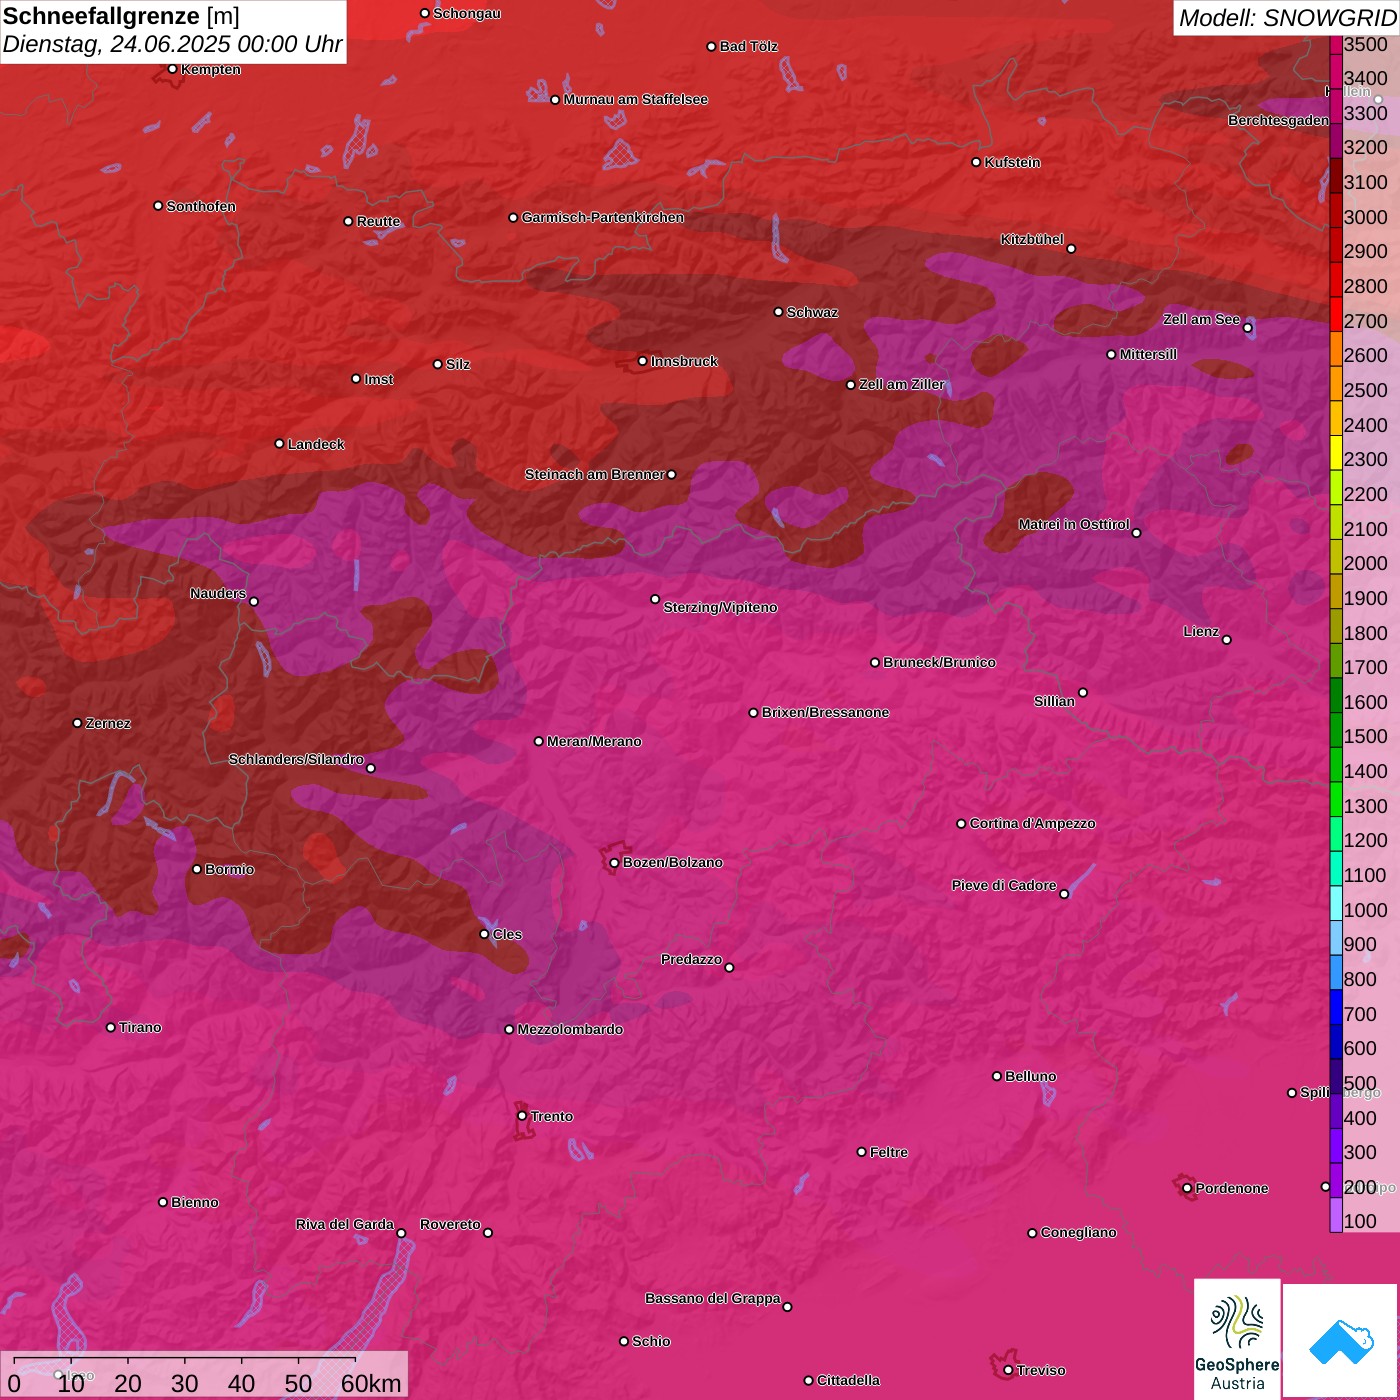Click the Schwaz city label
Image resolution: width=1400 pixels, height=1400 pixels.
click(812, 312)
